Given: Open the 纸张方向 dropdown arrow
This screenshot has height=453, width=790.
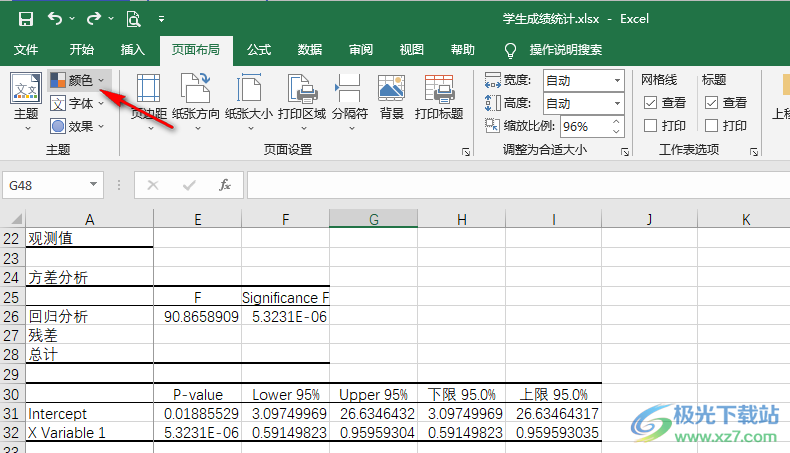Looking at the screenshot, I should point(198,128).
